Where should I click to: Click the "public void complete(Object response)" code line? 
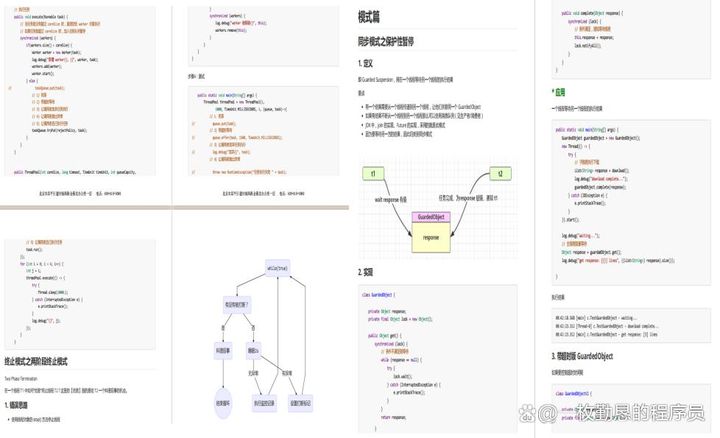coord(592,13)
